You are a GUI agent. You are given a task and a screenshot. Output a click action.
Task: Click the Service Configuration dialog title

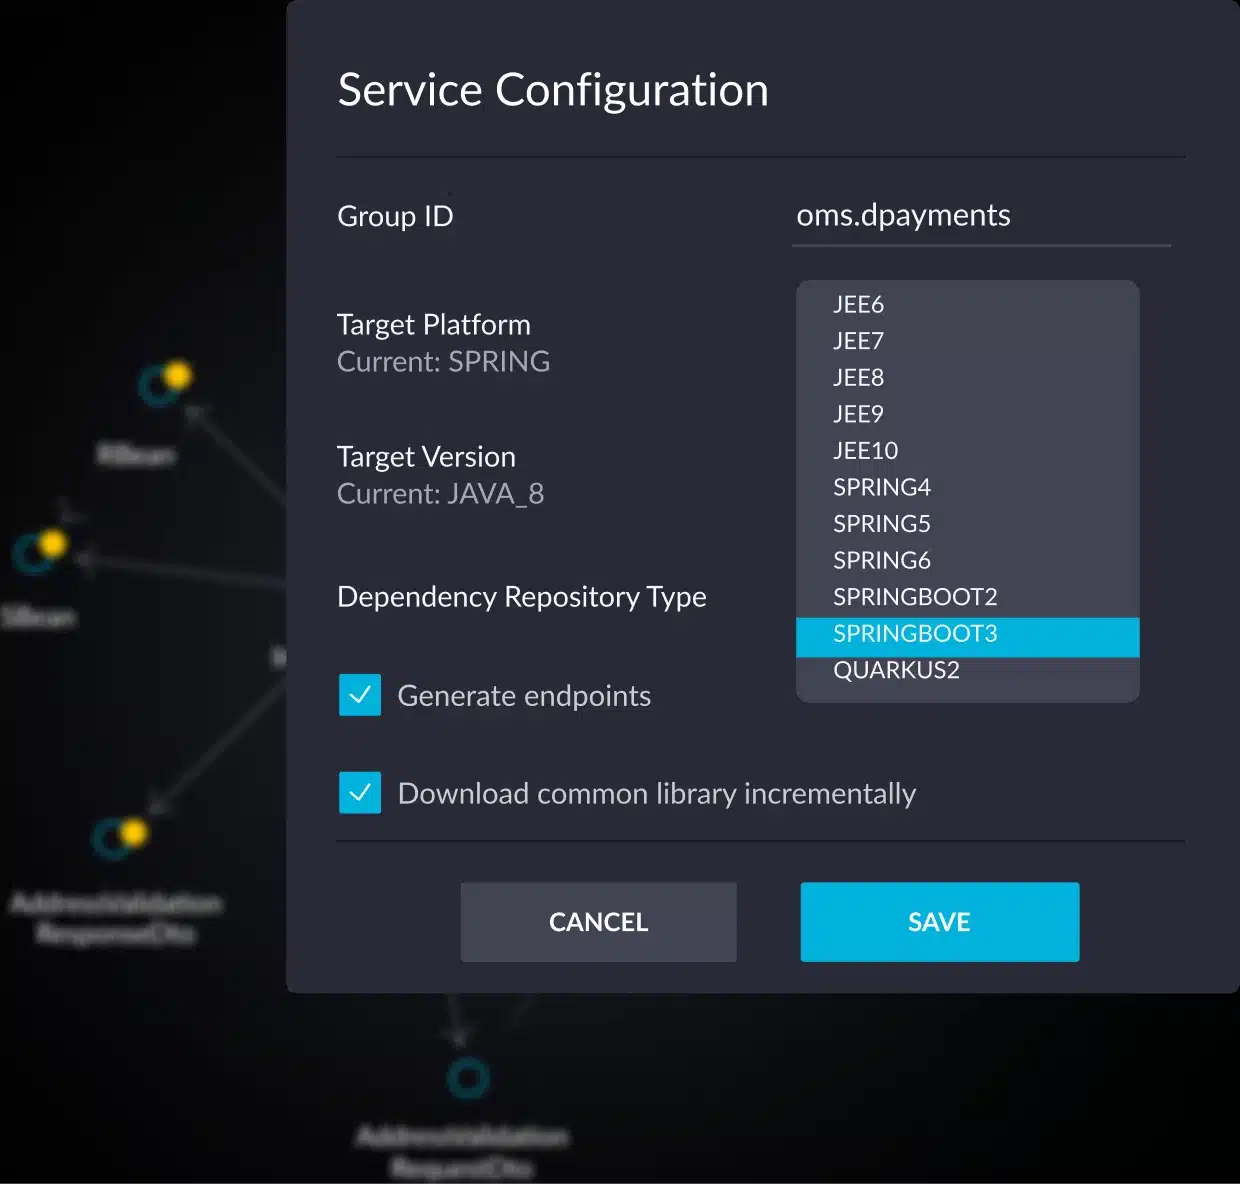point(553,90)
